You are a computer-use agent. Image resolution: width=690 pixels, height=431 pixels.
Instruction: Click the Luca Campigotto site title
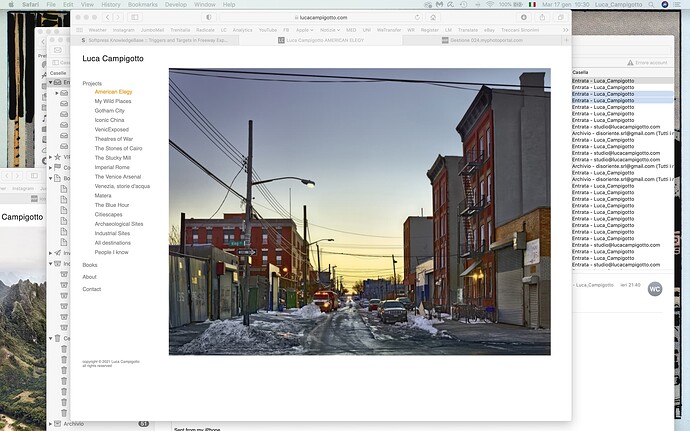click(x=113, y=59)
